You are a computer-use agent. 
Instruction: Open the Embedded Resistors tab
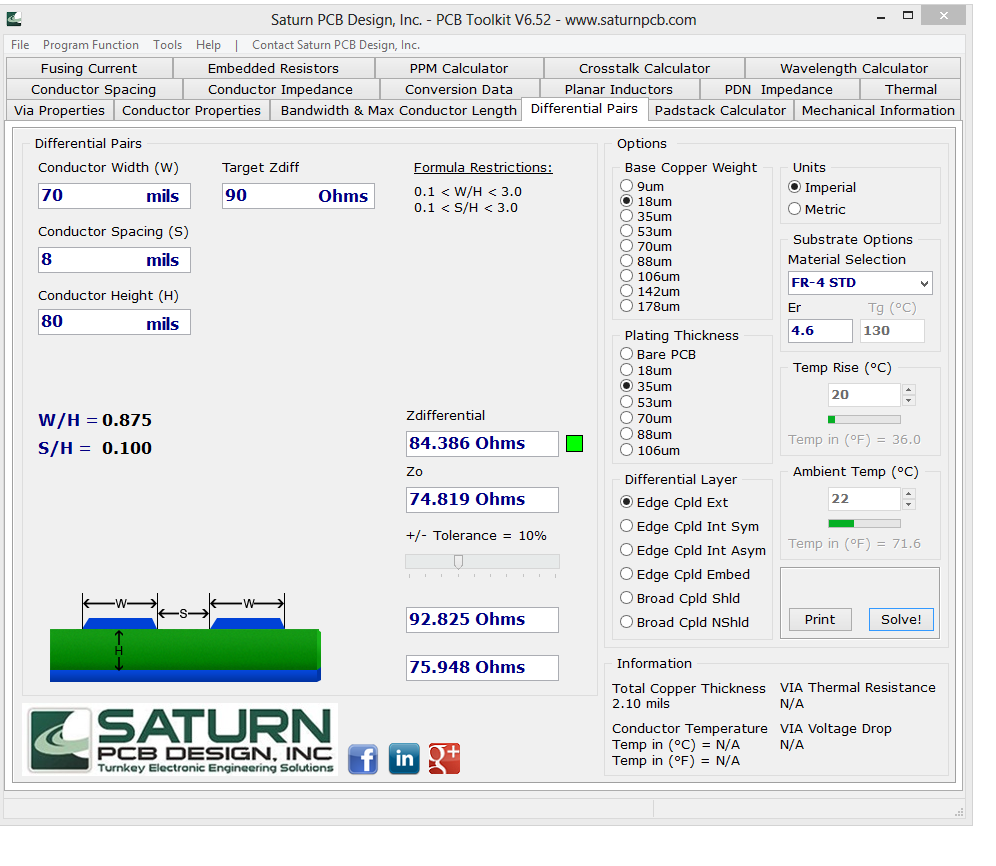273,69
